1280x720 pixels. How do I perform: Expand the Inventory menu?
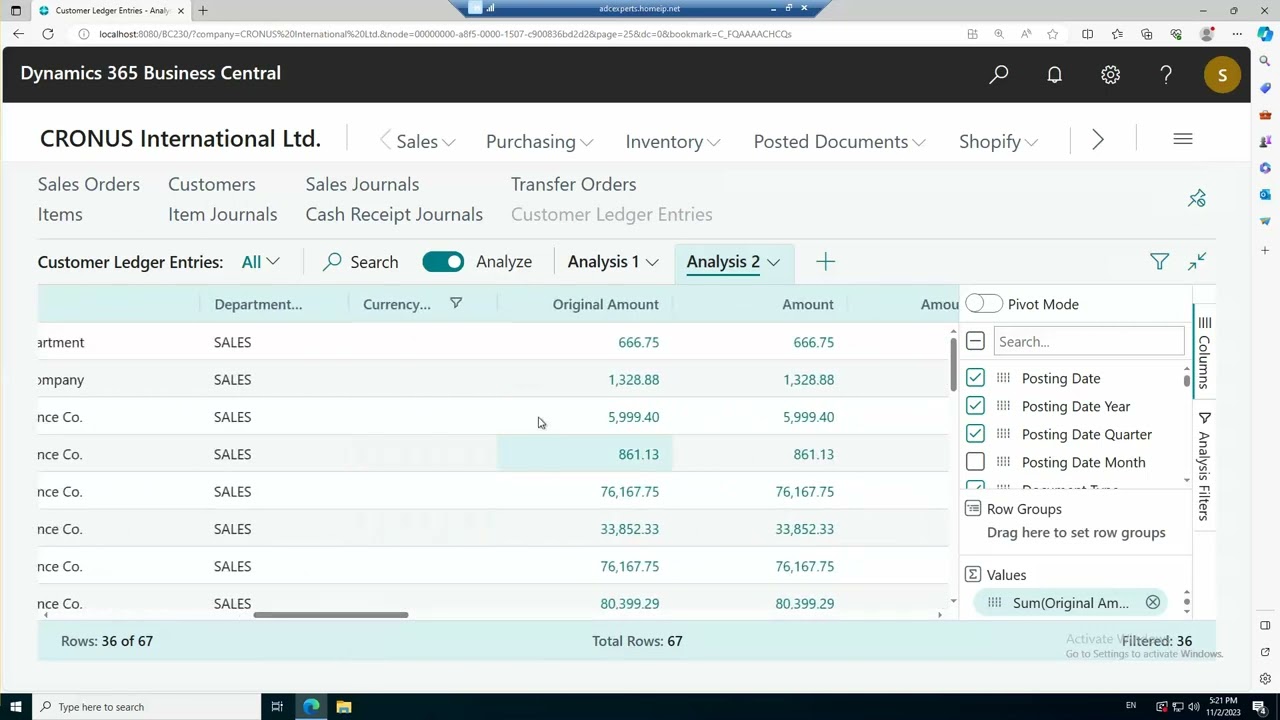(x=673, y=141)
